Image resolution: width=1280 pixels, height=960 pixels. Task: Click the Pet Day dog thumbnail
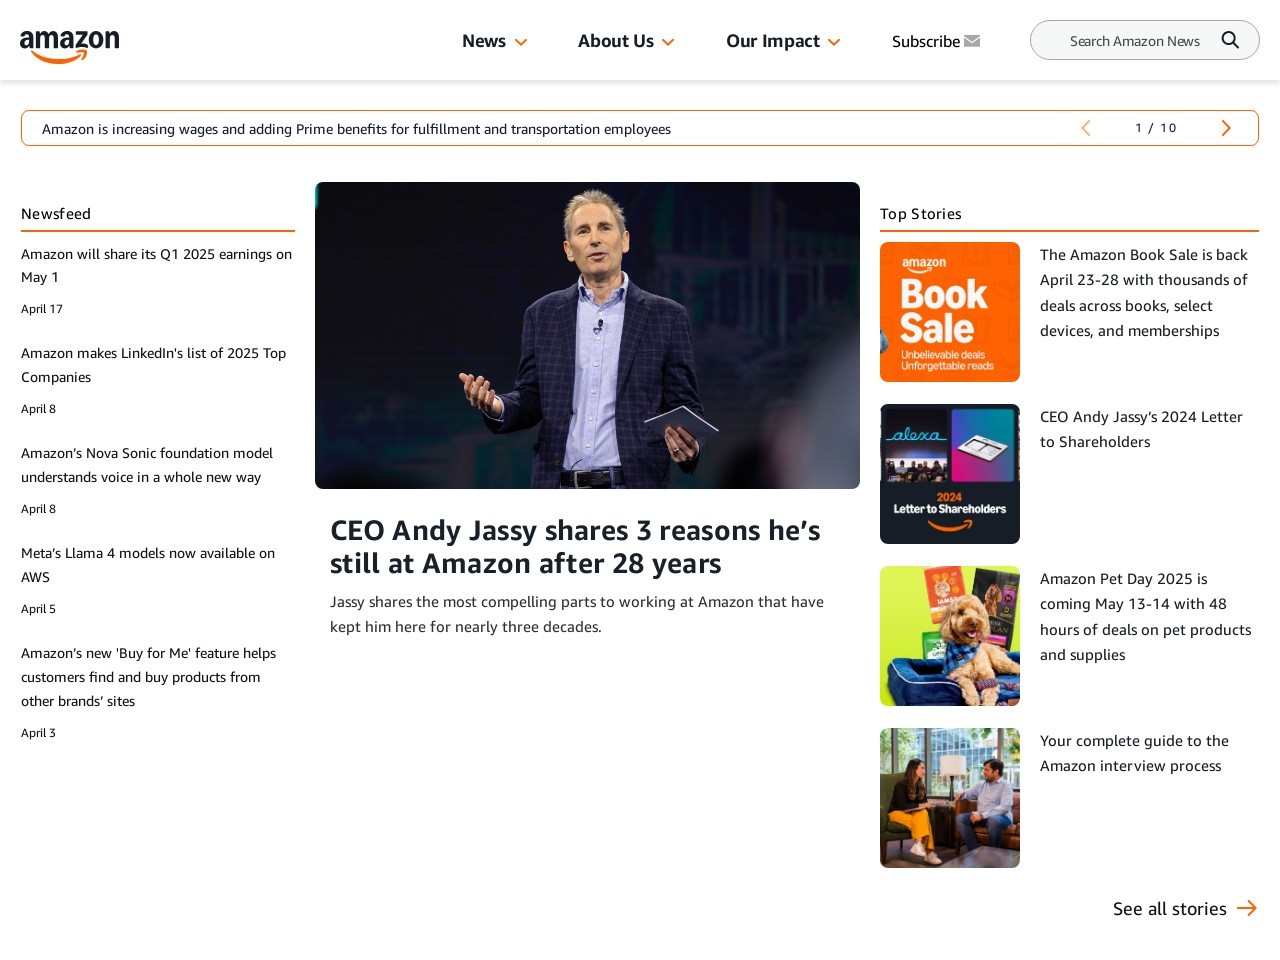tap(950, 636)
